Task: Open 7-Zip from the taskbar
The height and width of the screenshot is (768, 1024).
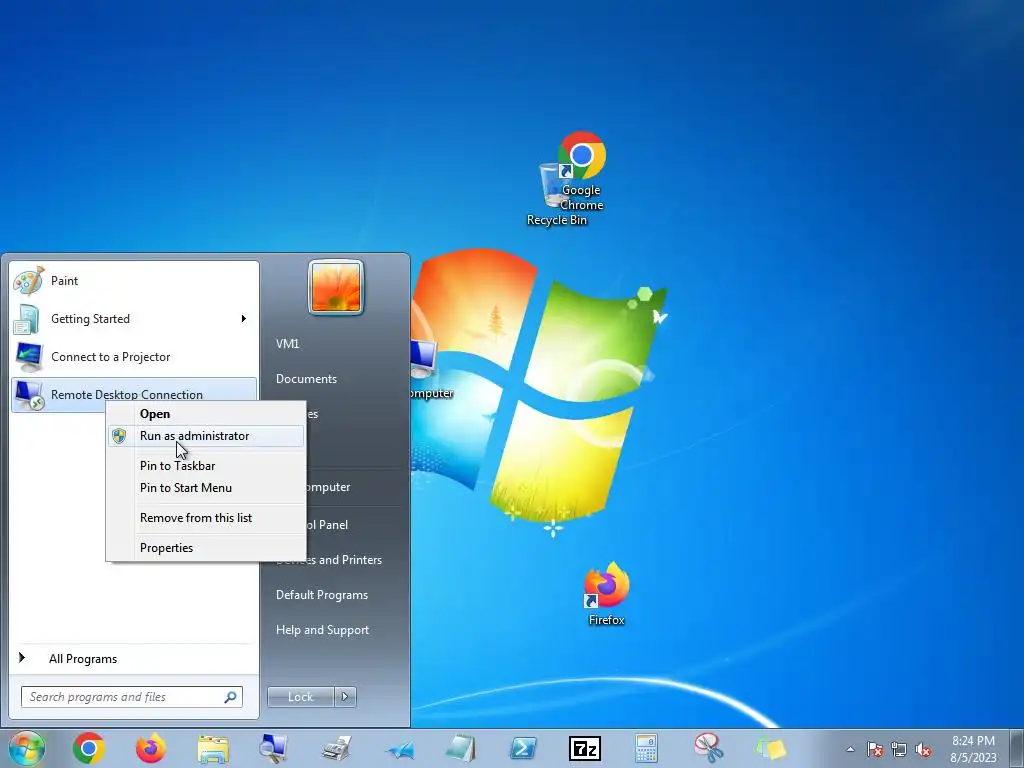Action: tap(584, 748)
